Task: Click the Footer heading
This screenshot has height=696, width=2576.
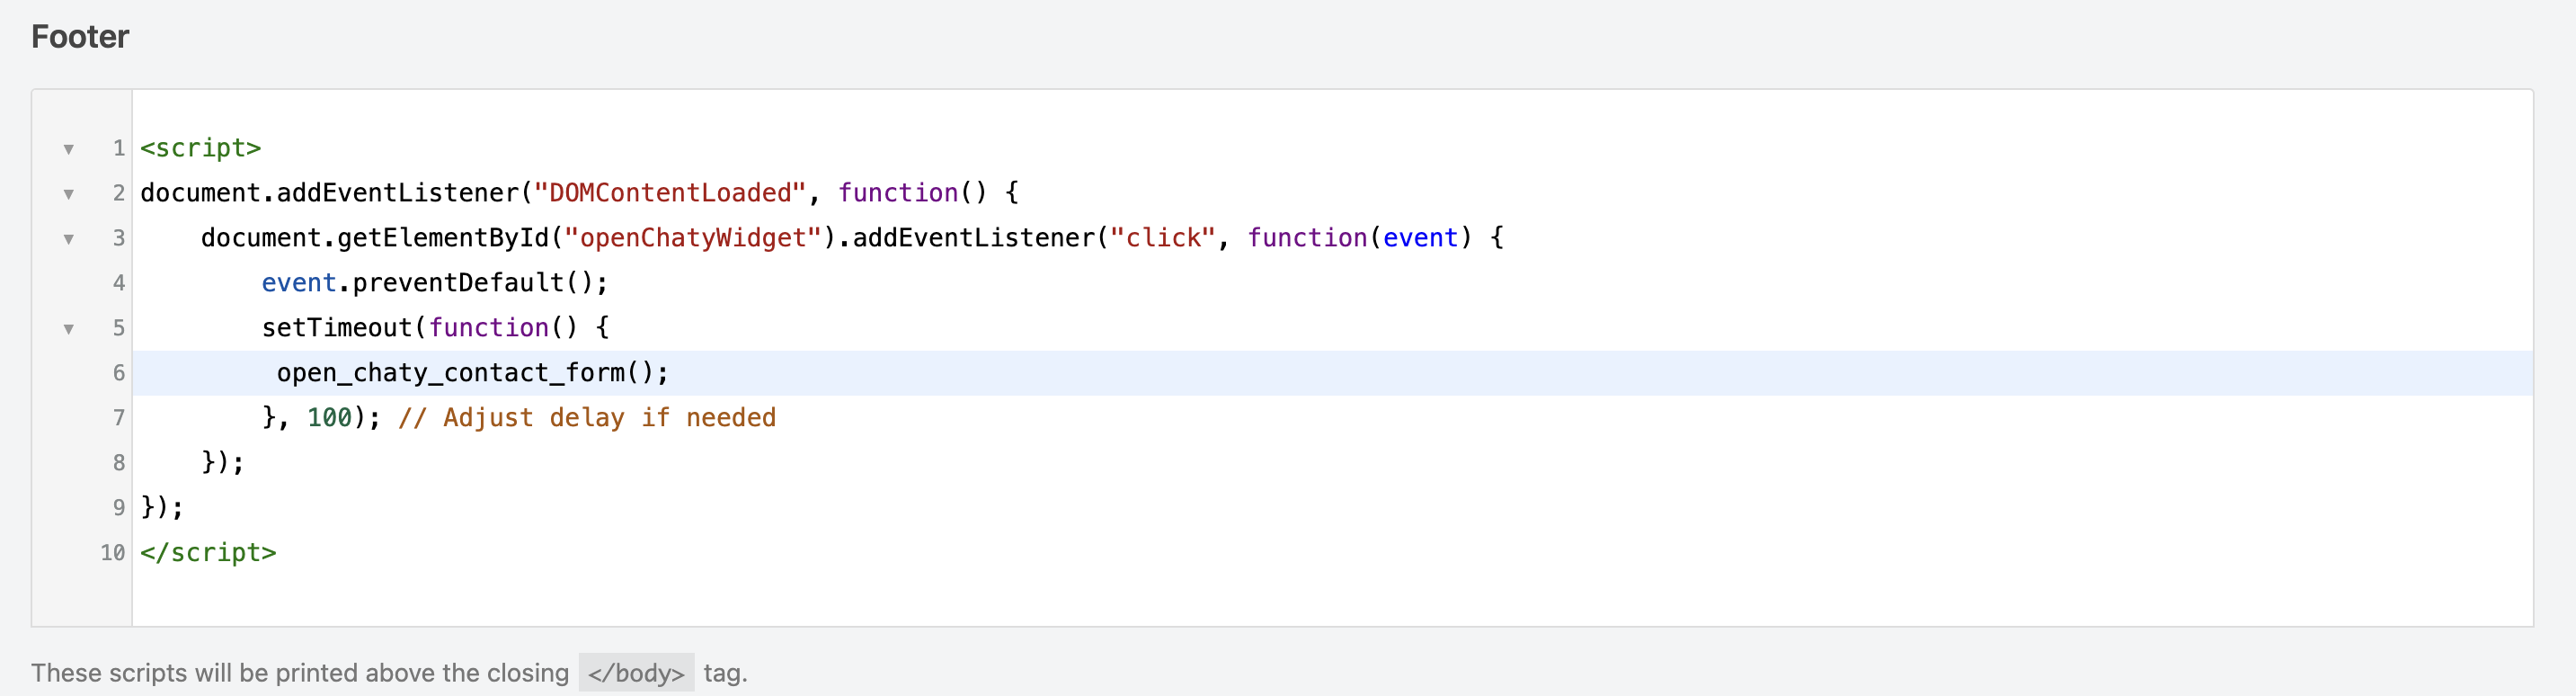Action: (80, 37)
